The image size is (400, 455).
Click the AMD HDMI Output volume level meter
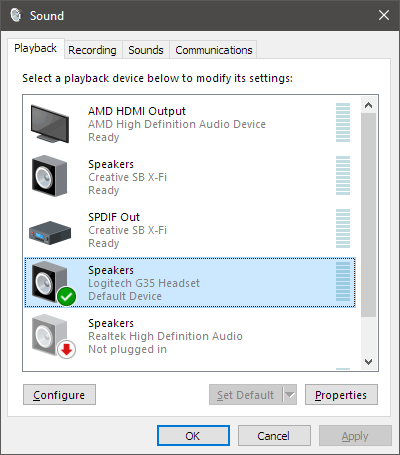[x=343, y=122]
